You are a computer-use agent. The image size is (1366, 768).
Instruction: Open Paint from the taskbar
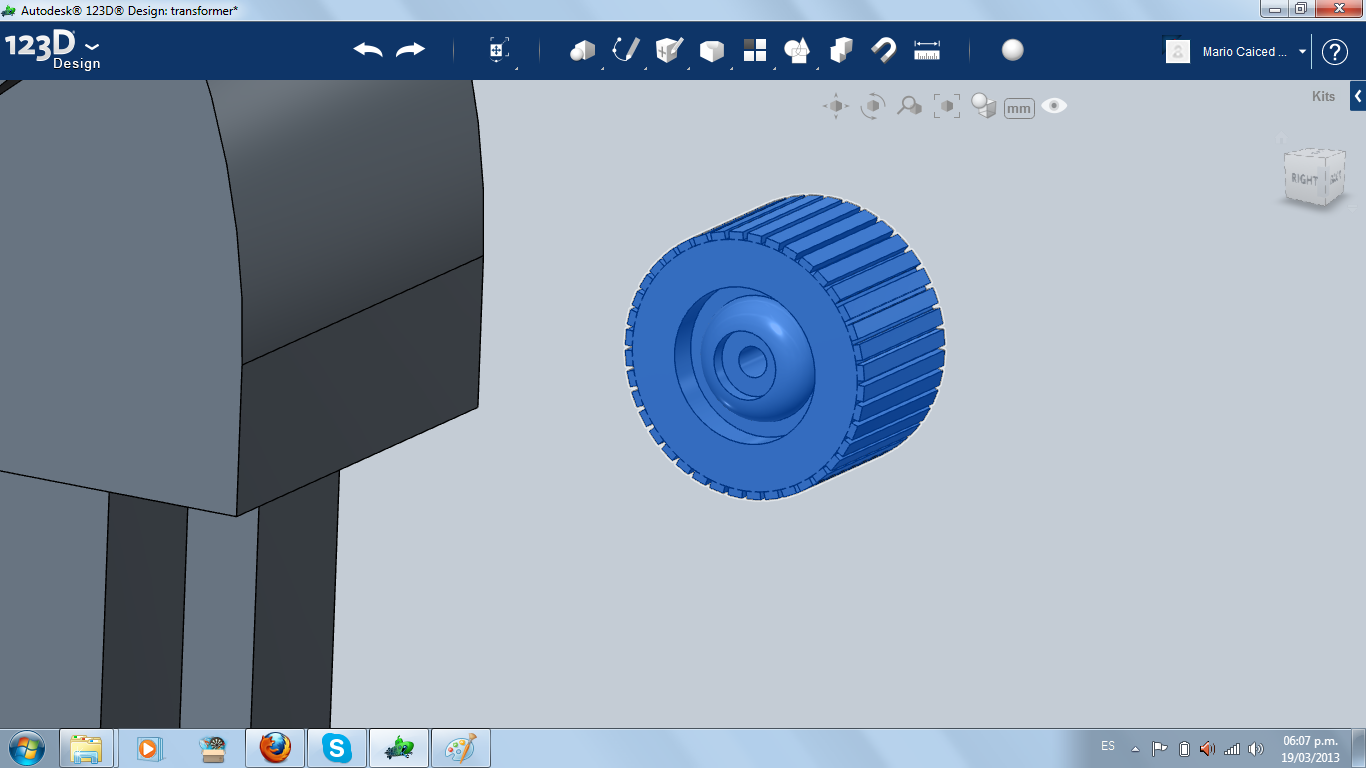point(460,748)
